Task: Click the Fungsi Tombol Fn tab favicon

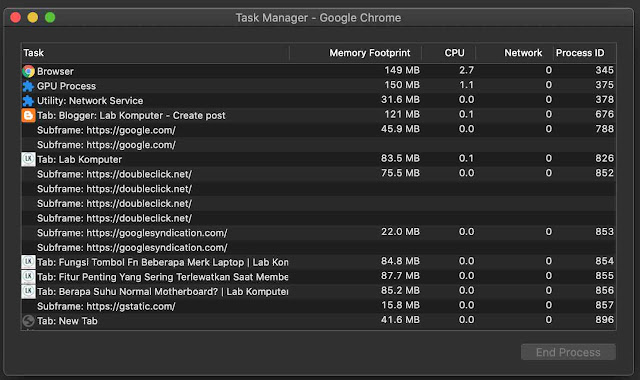Action: 28,262
